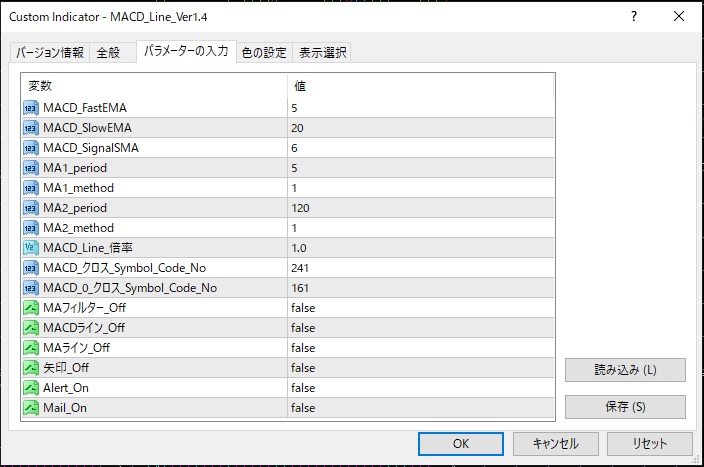704x467 pixels.
Task: Switch to the バージョン情報 tab
Action: click(x=50, y=53)
